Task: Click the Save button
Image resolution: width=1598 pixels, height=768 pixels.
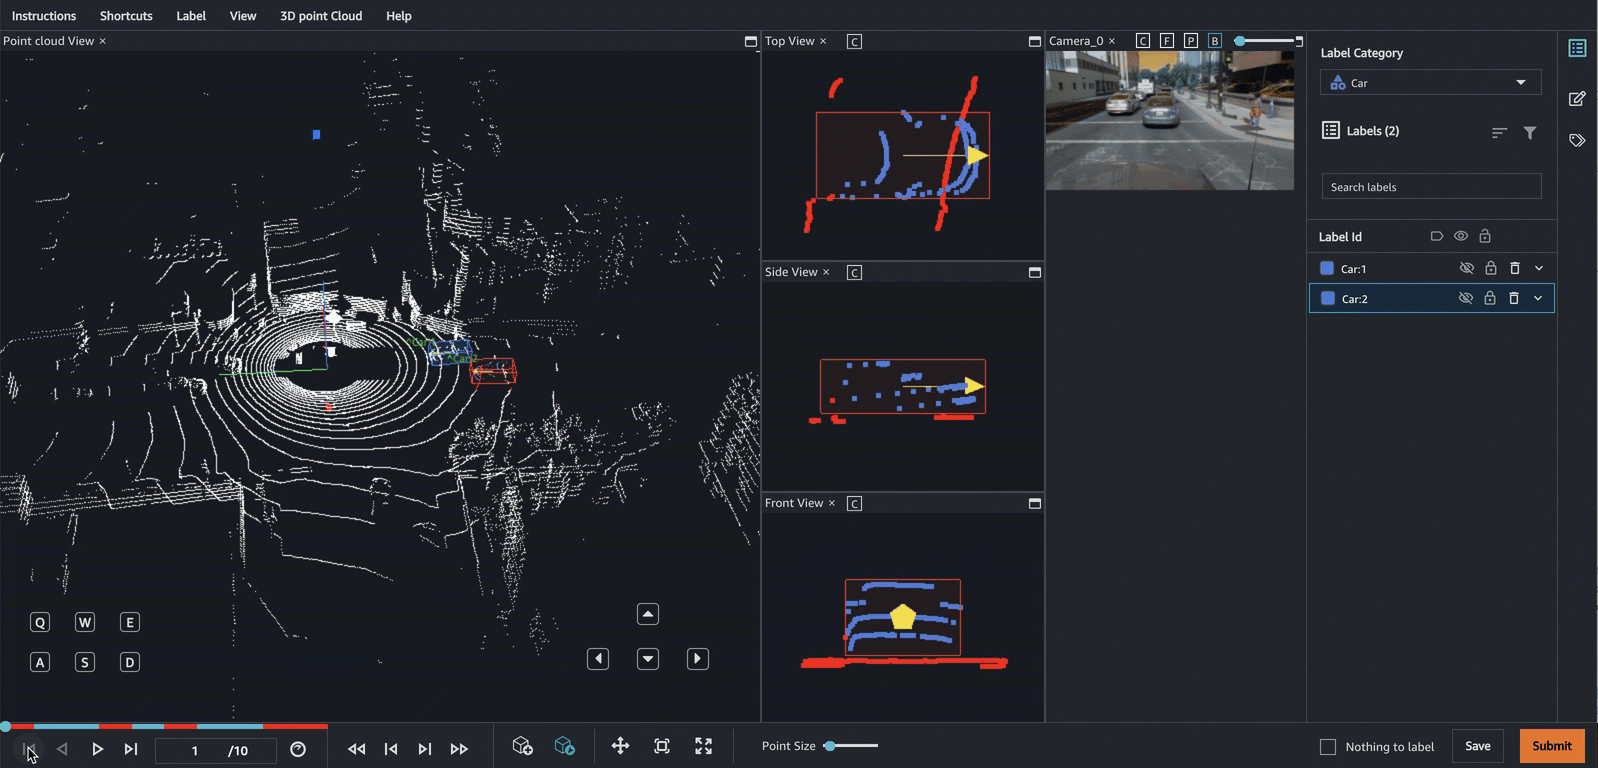Action: [1477, 746]
